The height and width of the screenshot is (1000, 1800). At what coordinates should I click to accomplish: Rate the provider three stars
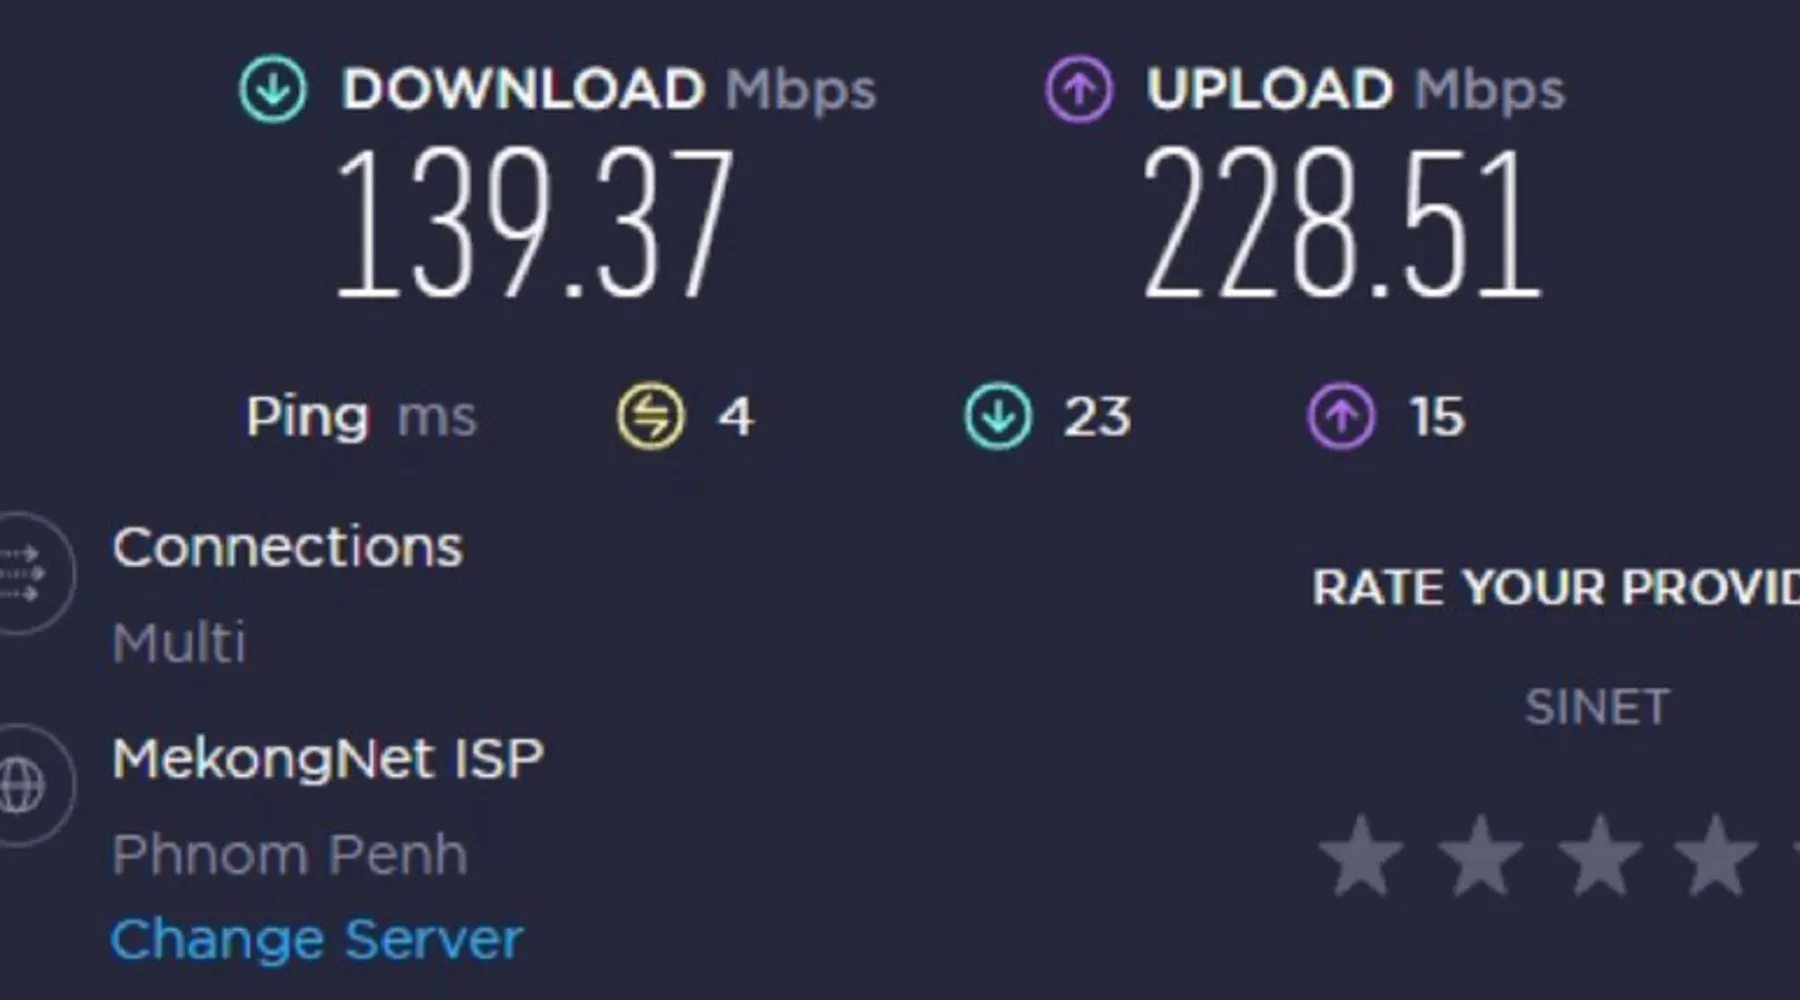pyautogui.click(x=1600, y=856)
